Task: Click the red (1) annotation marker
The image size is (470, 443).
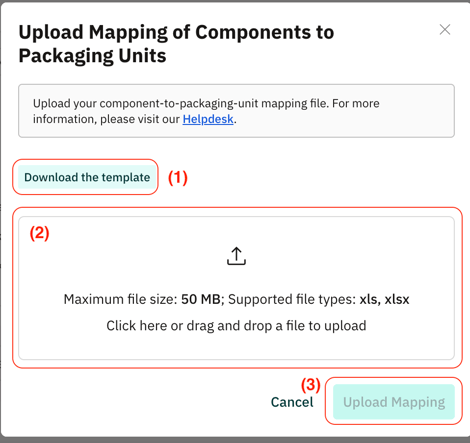Action: pos(178,177)
